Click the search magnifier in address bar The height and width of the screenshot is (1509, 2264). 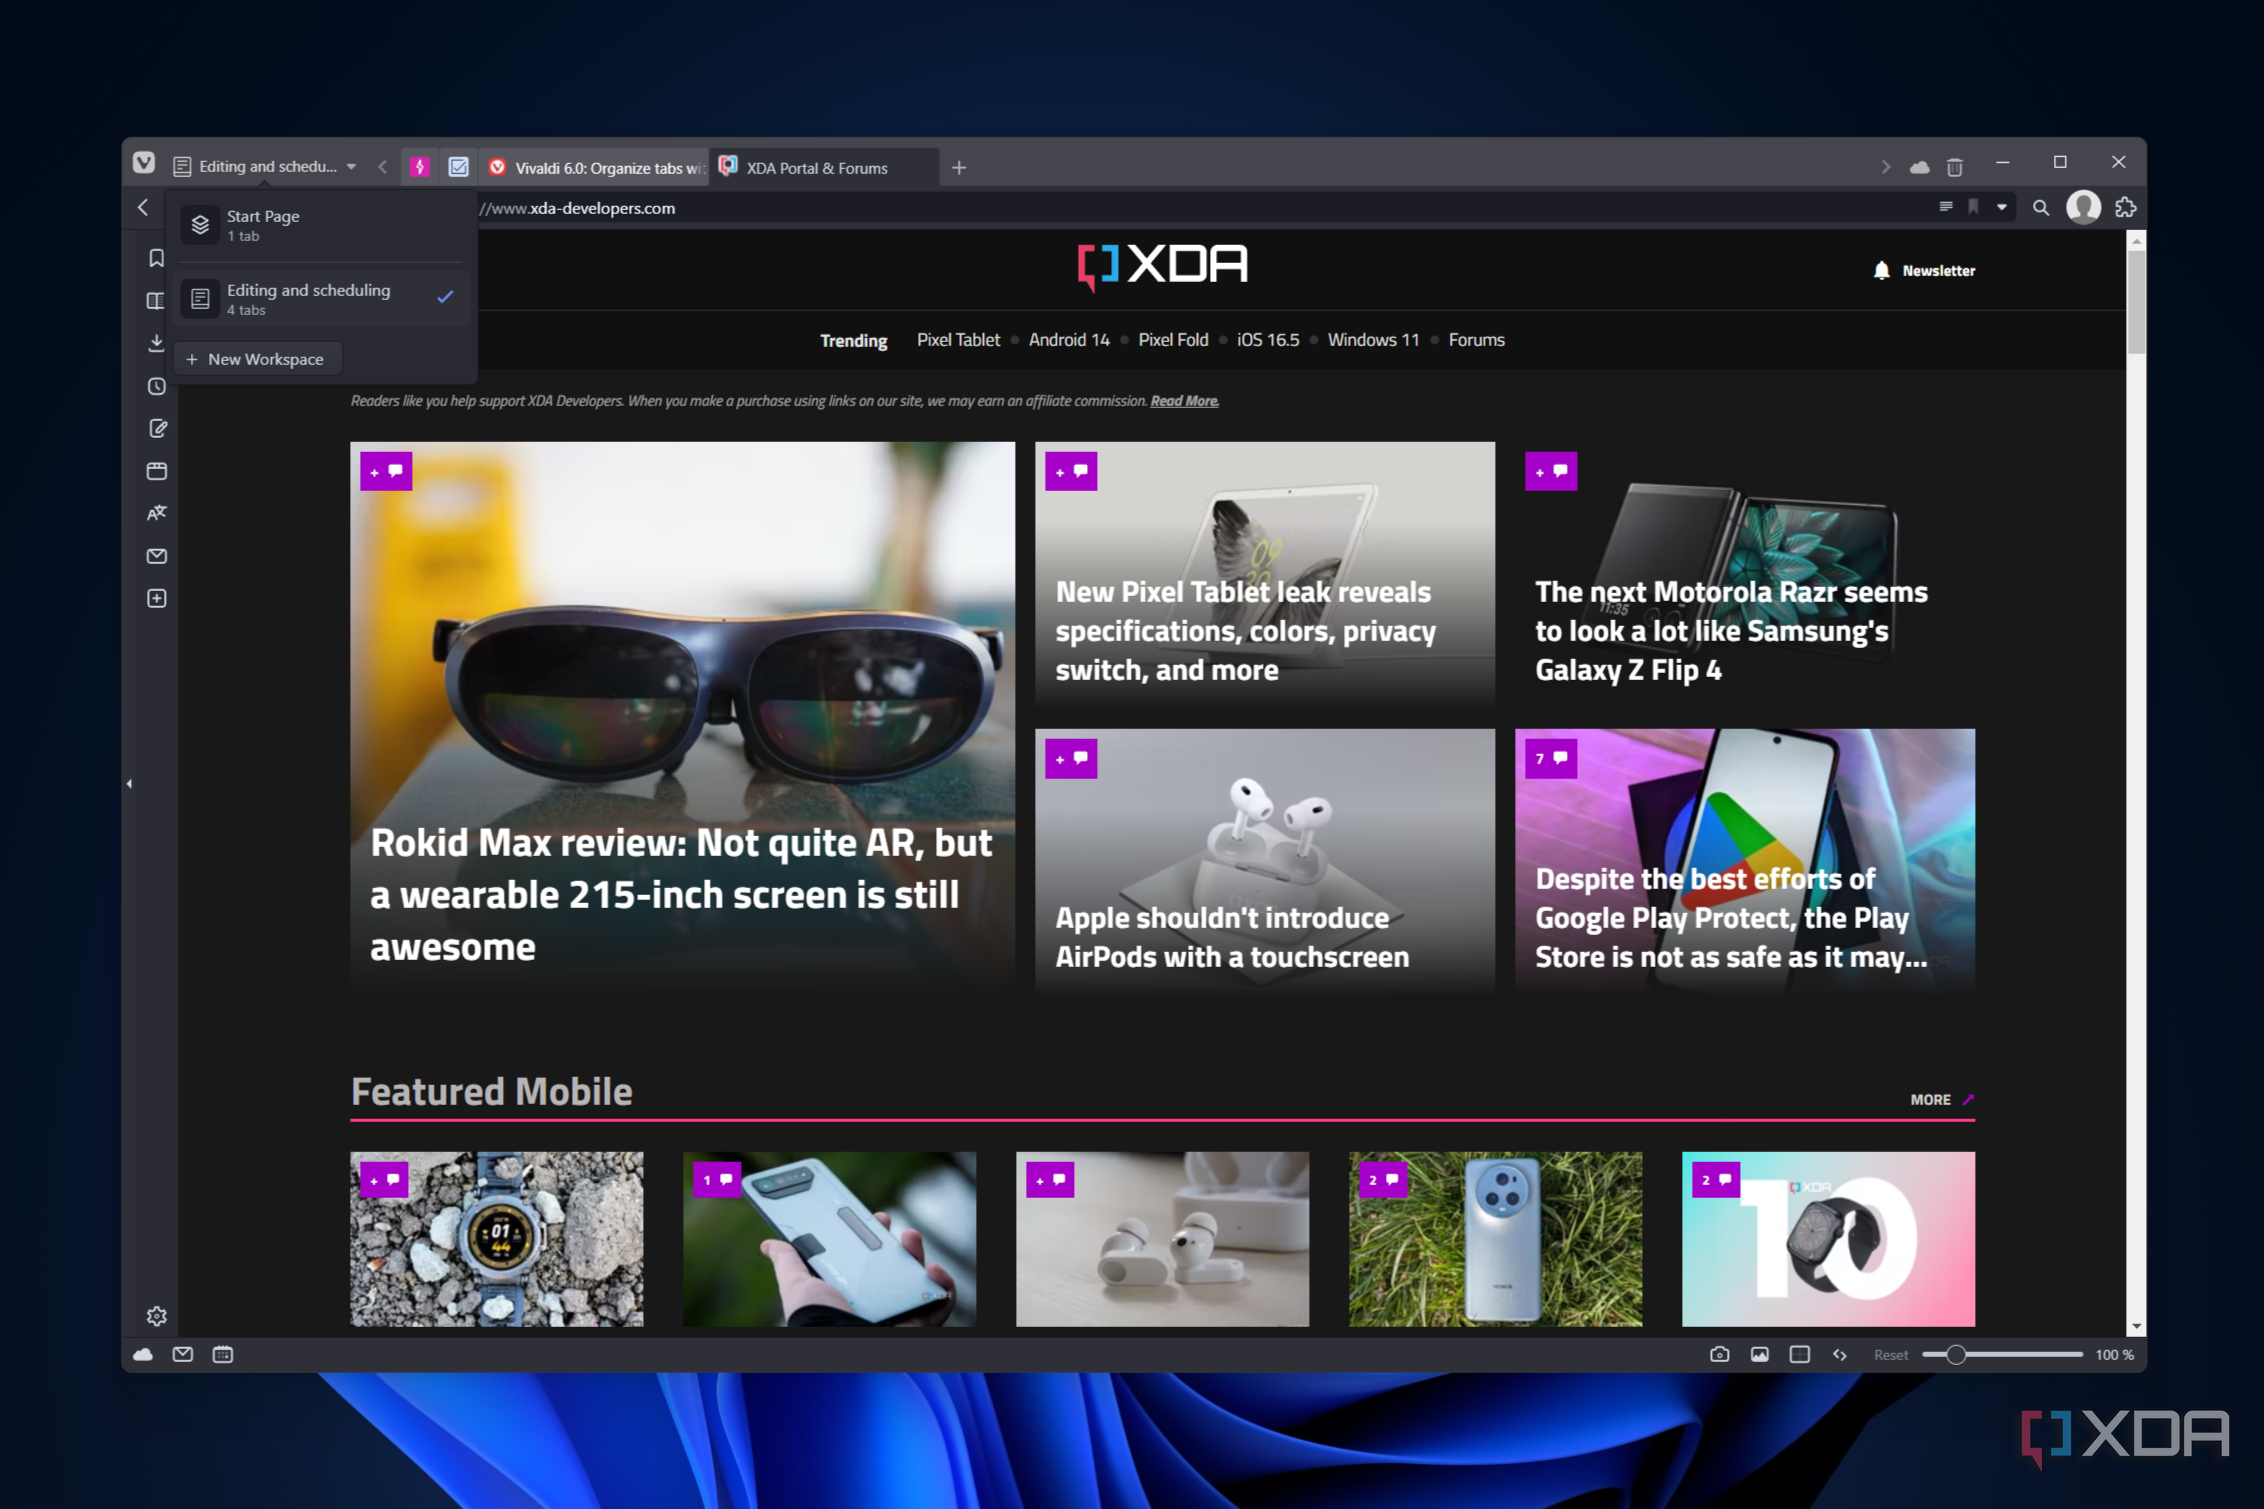pyautogui.click(x=2041, y=208)
